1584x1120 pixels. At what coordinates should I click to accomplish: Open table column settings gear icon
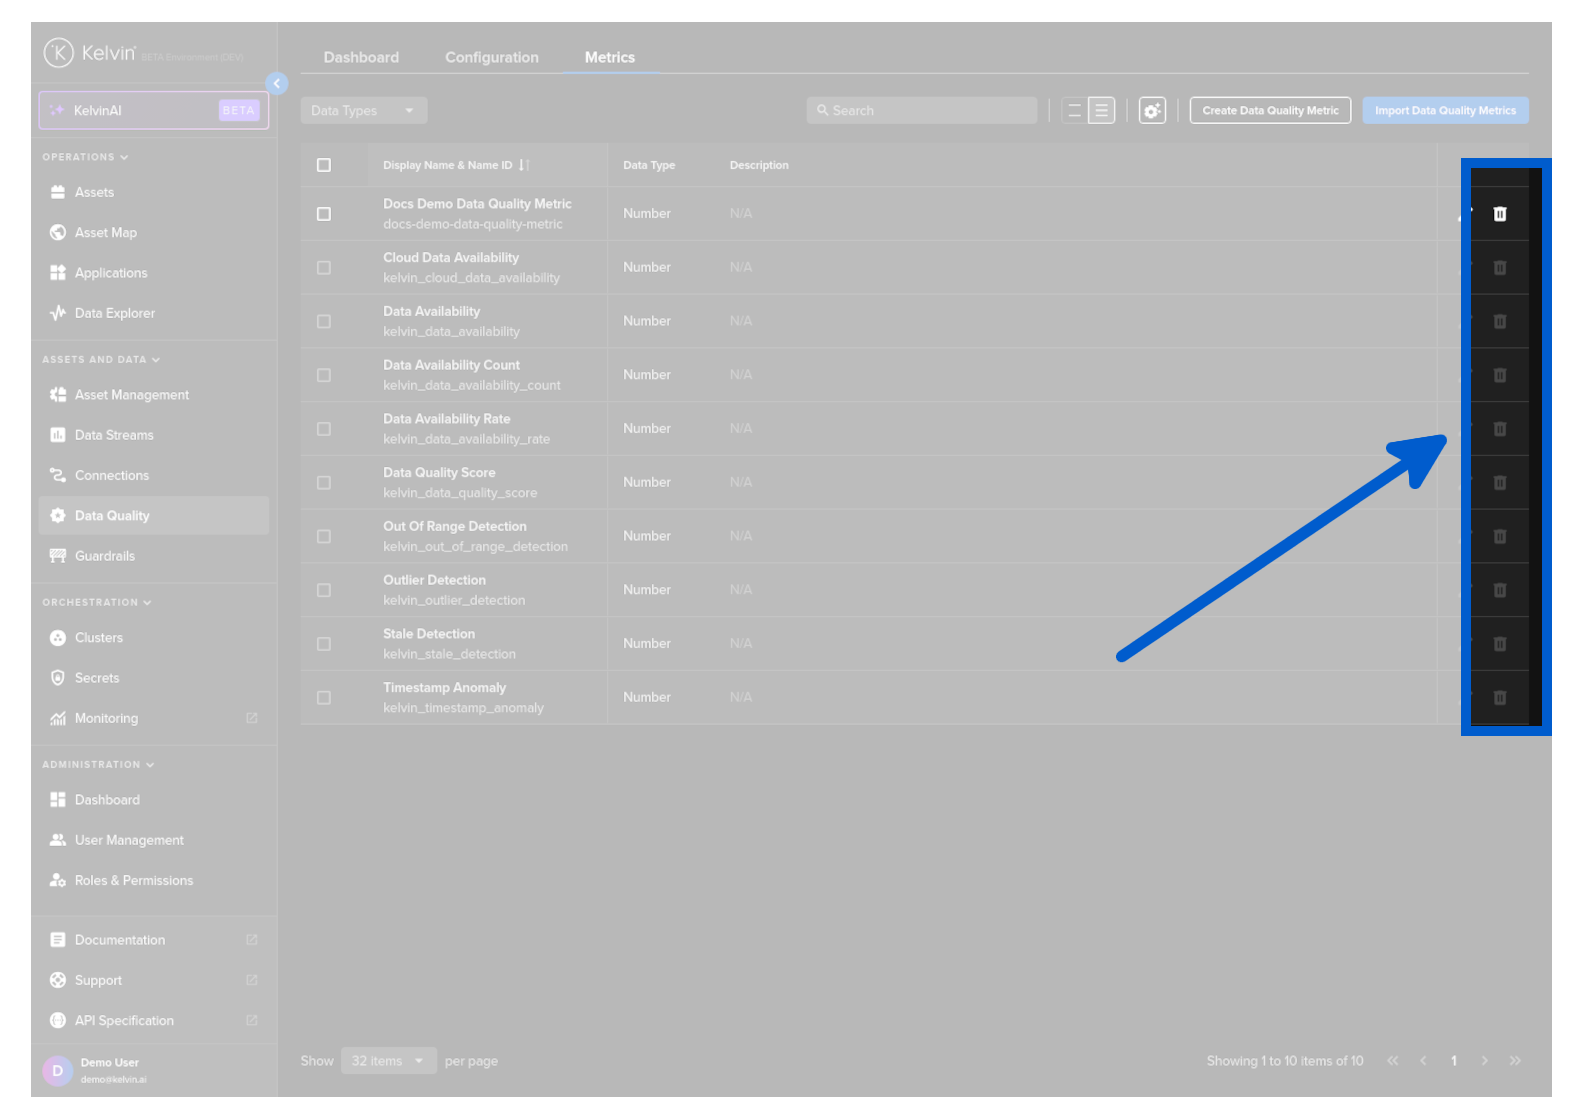[1152, 111]
